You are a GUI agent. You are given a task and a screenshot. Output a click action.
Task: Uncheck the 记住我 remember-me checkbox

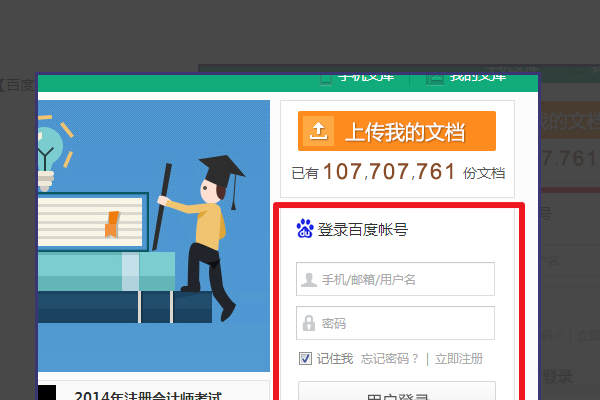point(305,359)
